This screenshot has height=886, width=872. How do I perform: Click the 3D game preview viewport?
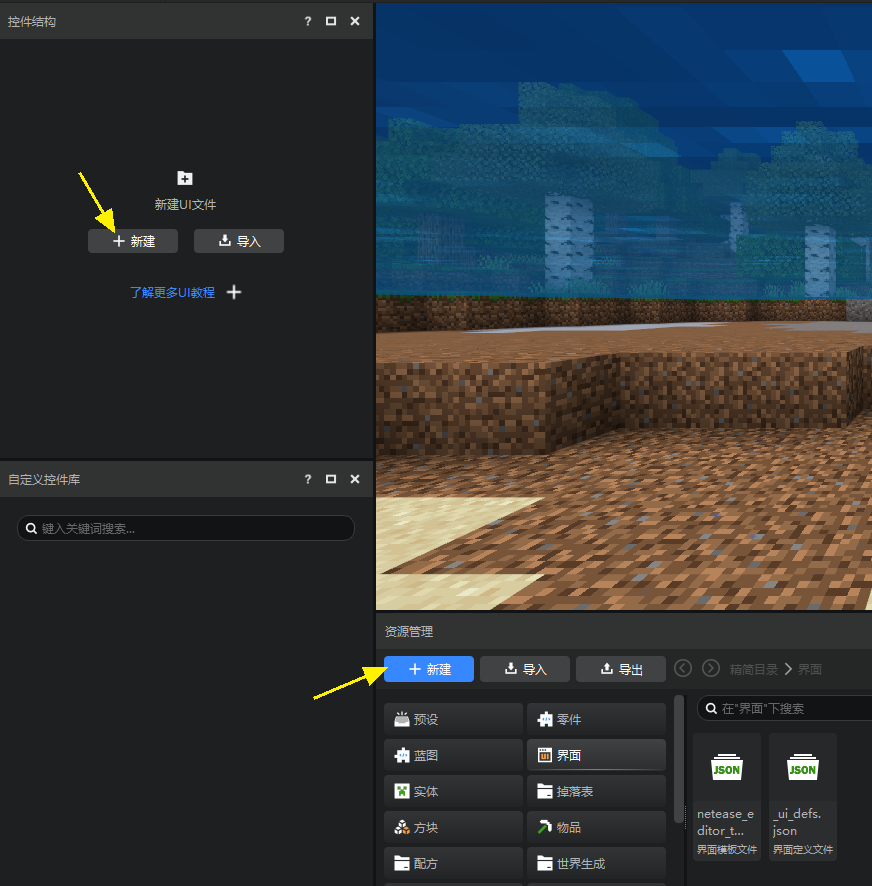624,306
